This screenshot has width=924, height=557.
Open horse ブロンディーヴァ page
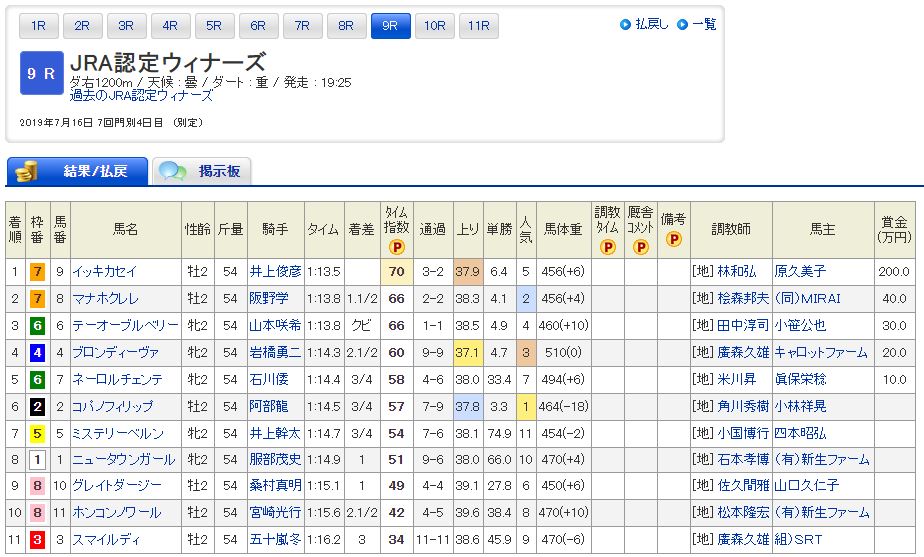click(x=116, y=352)
